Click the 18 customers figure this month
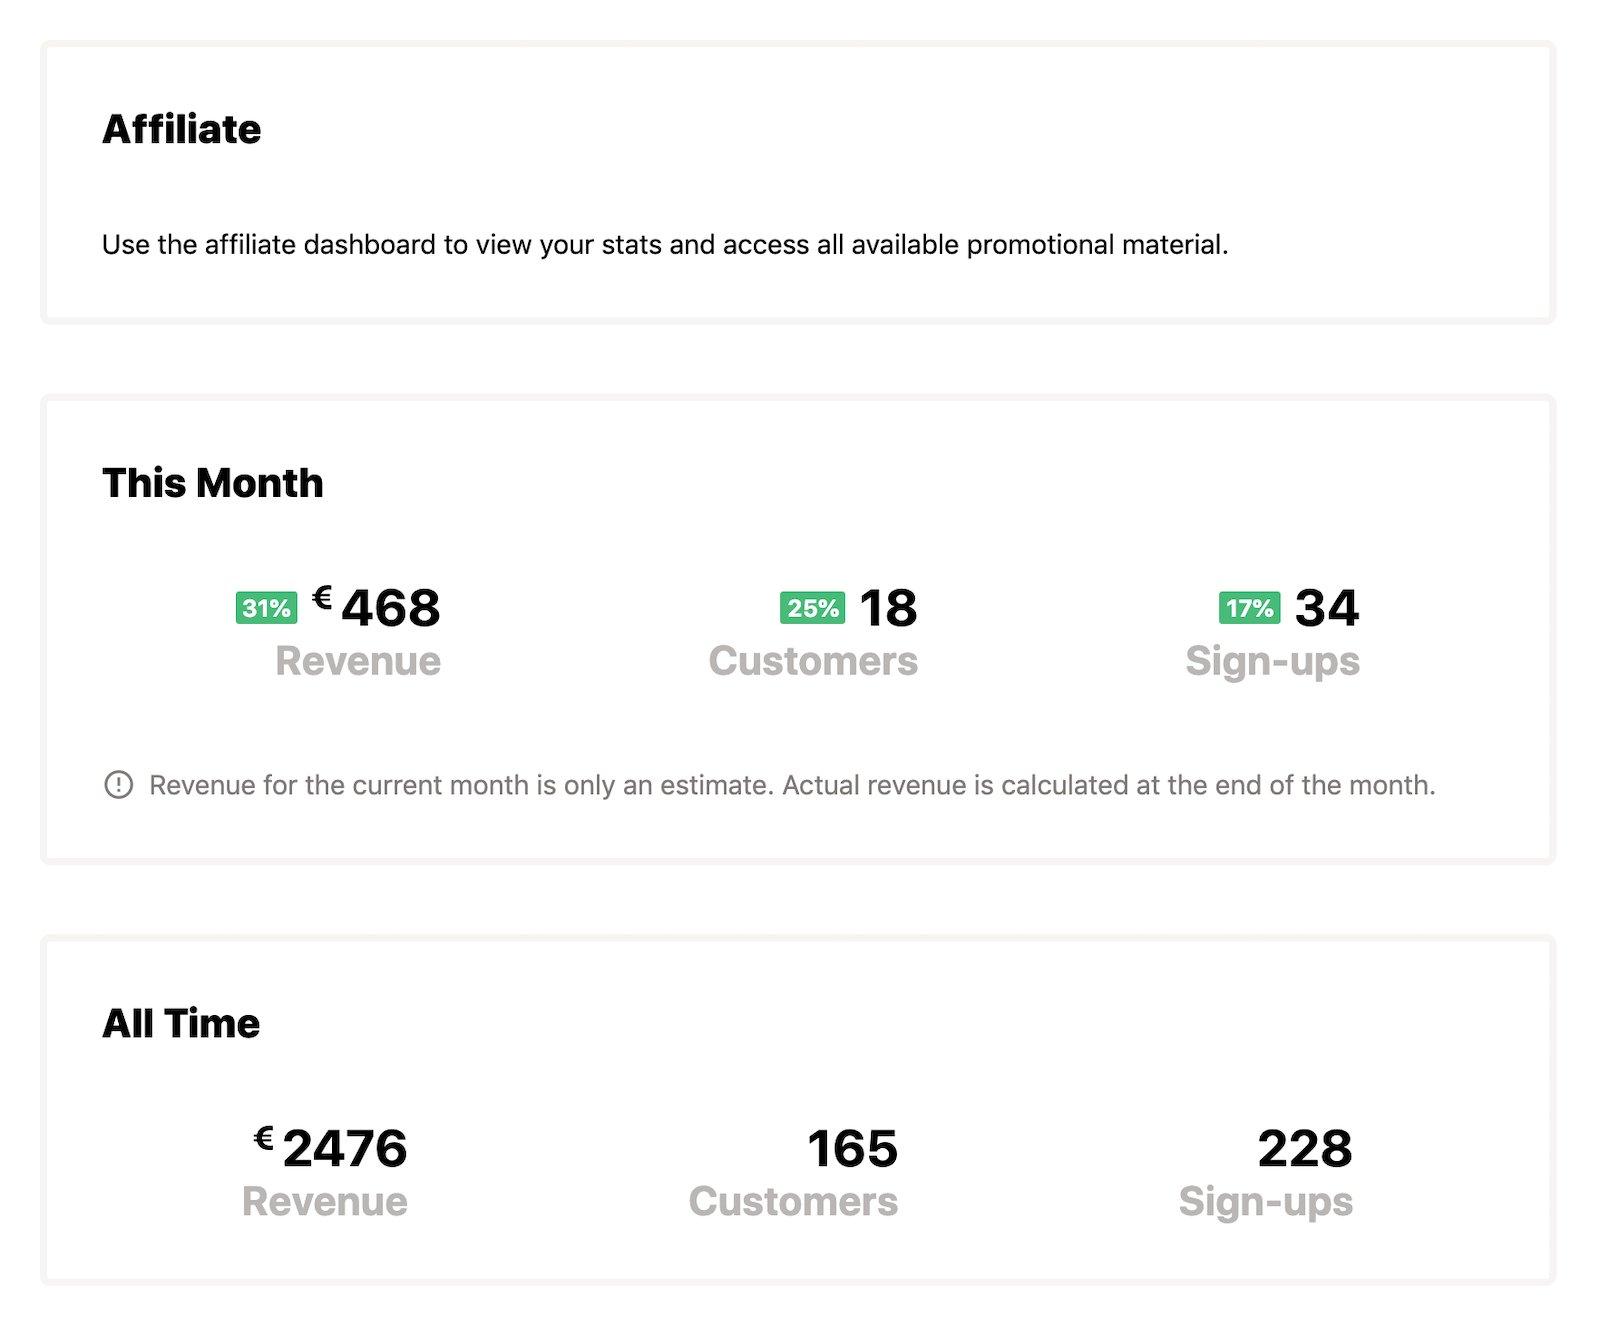Image resolution: width=1600 pixels, height=1326 pixels. coord(888,608)
